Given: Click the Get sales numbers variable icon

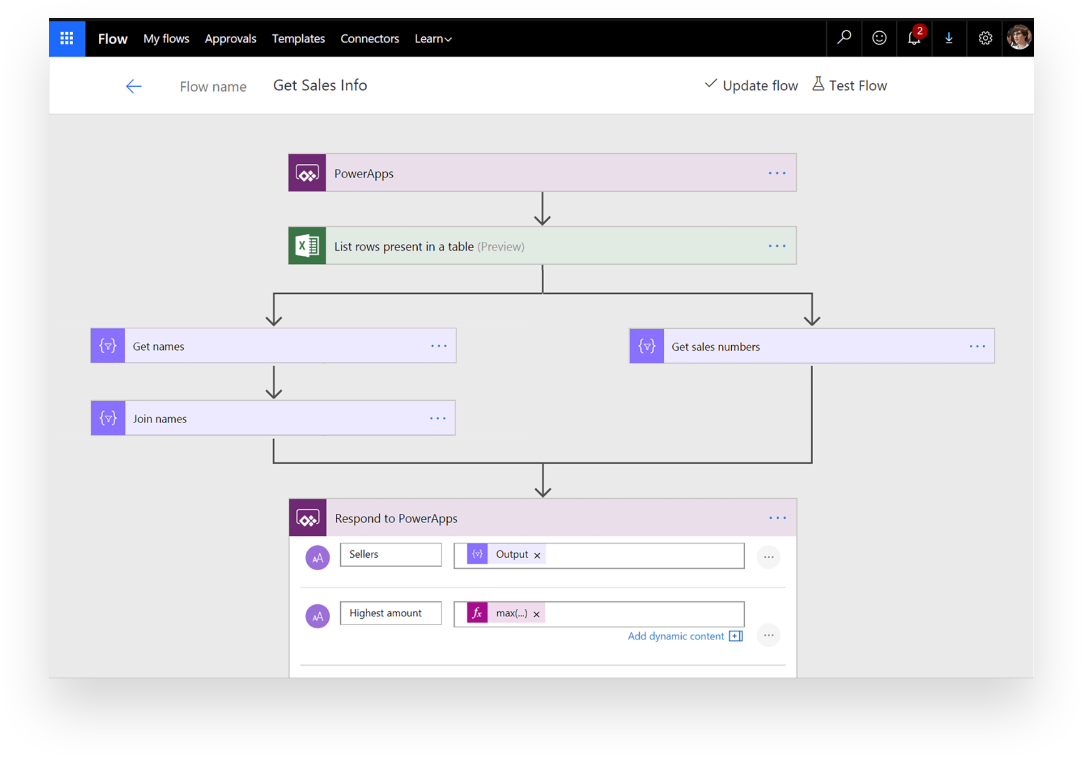Looking at the screenshot, I should (x=647, y=346).
